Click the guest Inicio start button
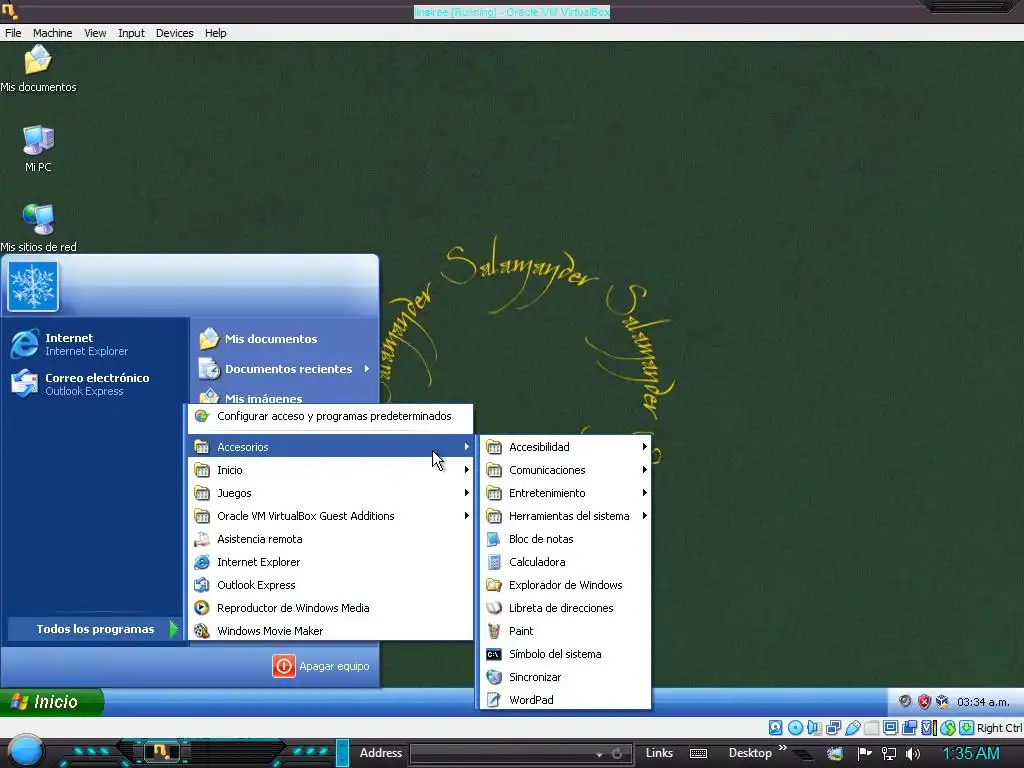1024x768 pixels. (51, 702)
